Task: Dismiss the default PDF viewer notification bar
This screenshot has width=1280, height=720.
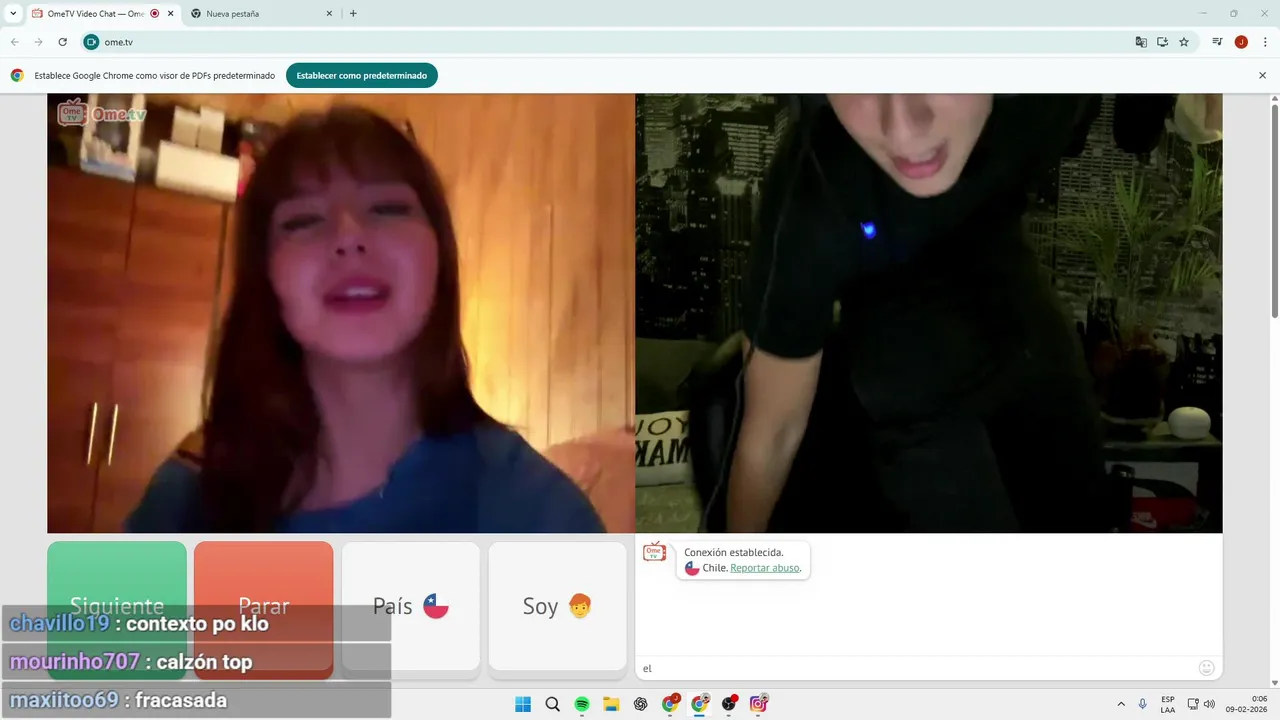Action: 1262,75
